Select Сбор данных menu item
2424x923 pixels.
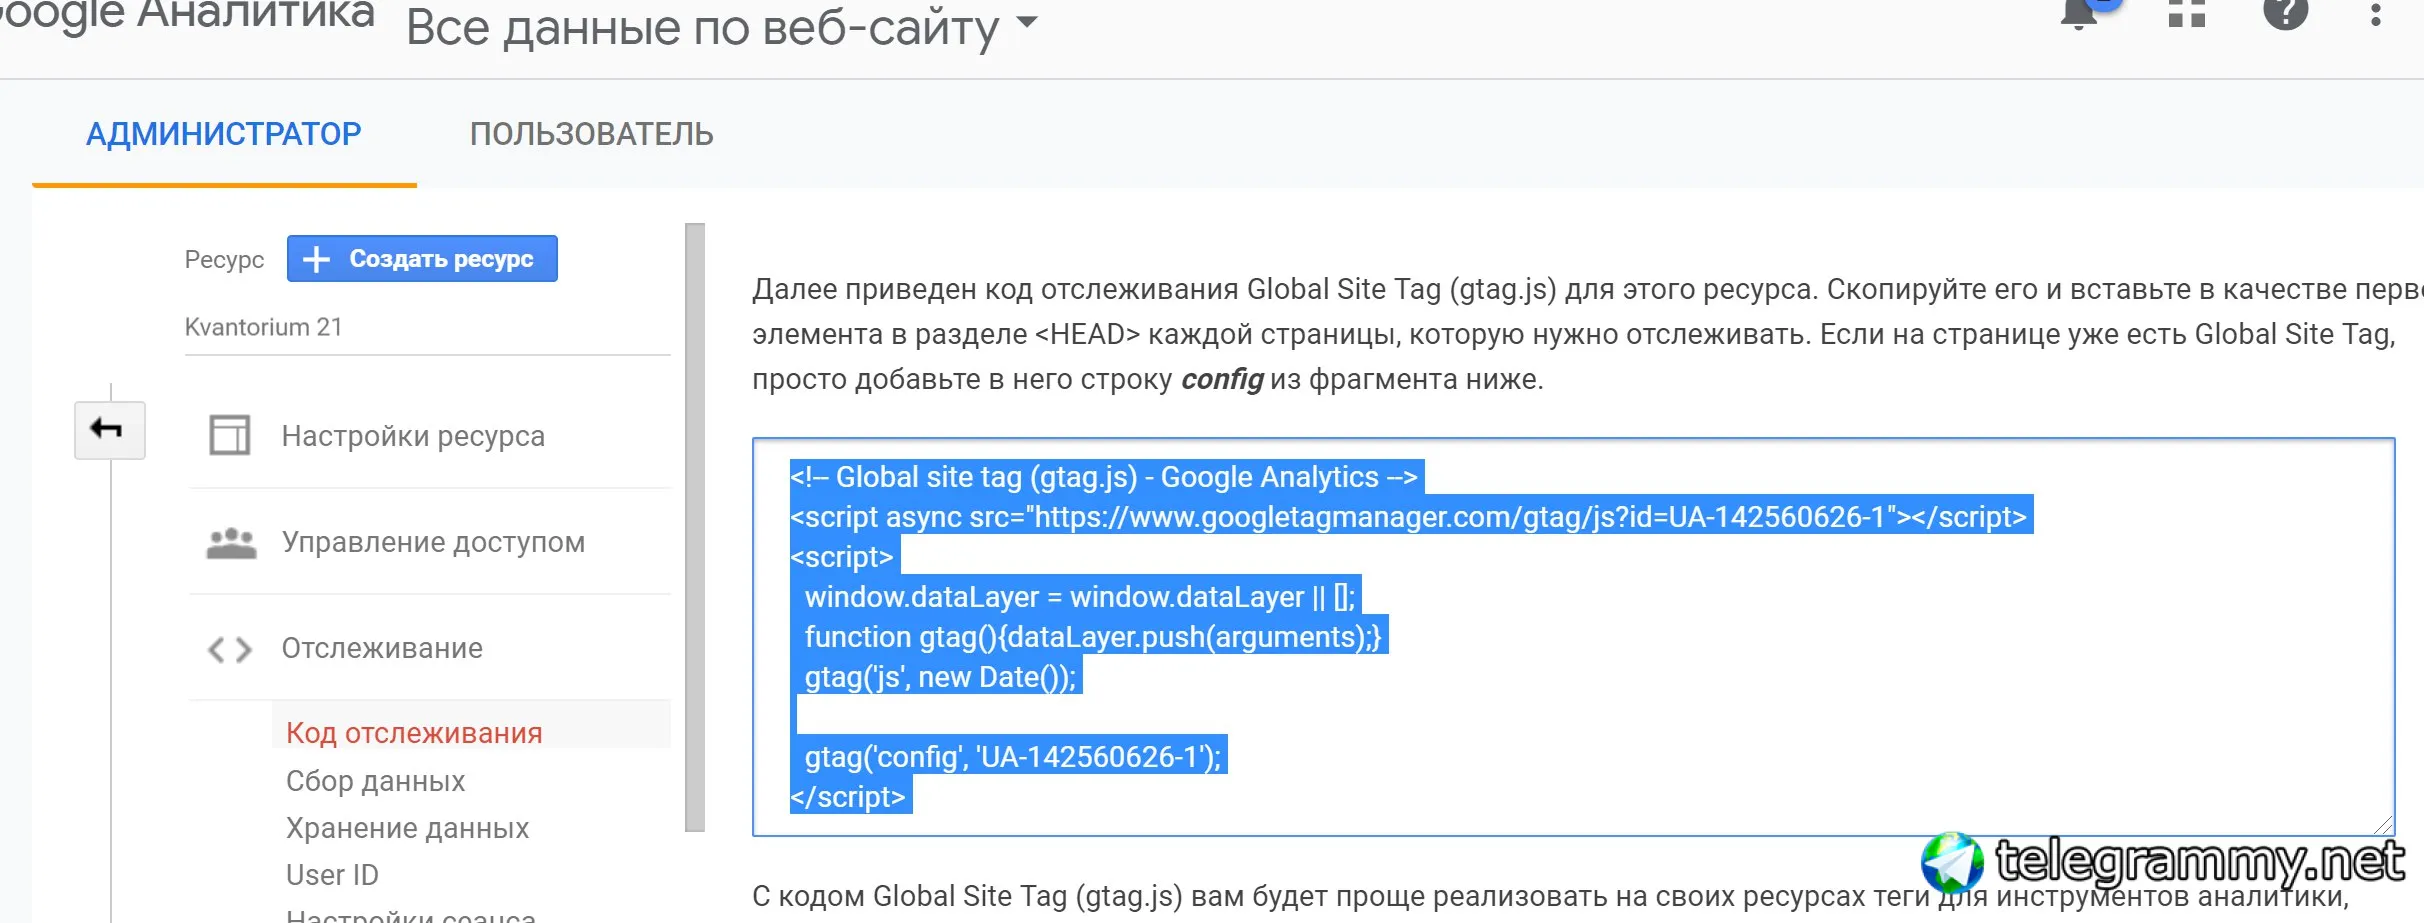[x=375, y=781]
